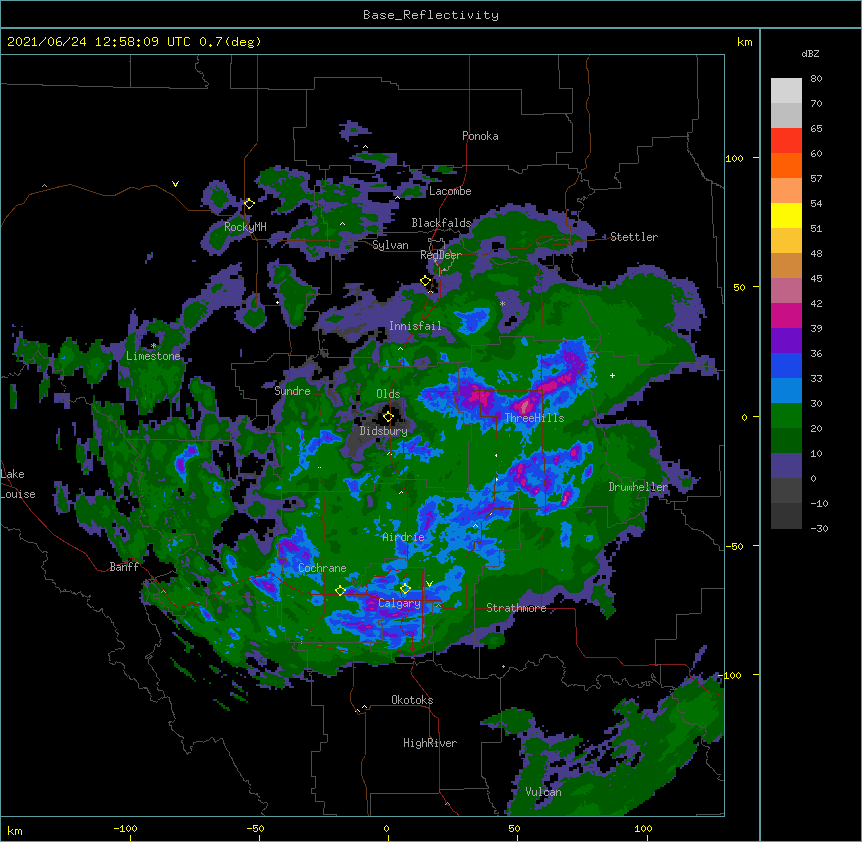The image size is (862, 842).
Task: Pick the magenta 42 dBZ legend swatch
Action: click(x=786, y=315)
